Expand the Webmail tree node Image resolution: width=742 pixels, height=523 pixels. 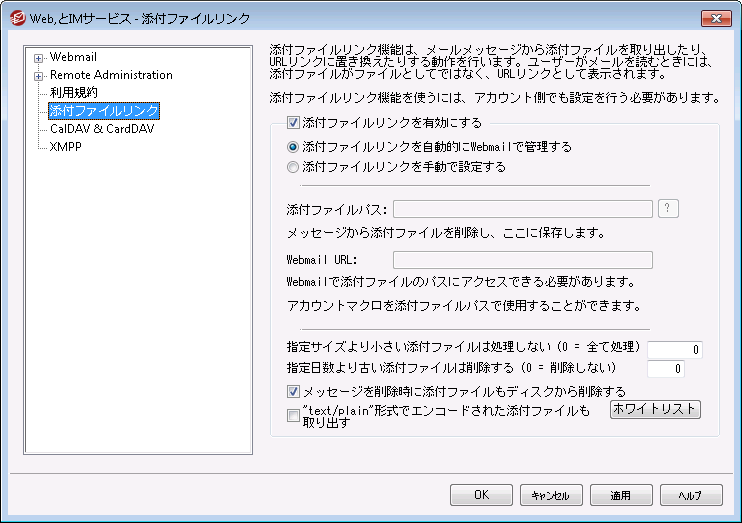[x=39, y=57]
